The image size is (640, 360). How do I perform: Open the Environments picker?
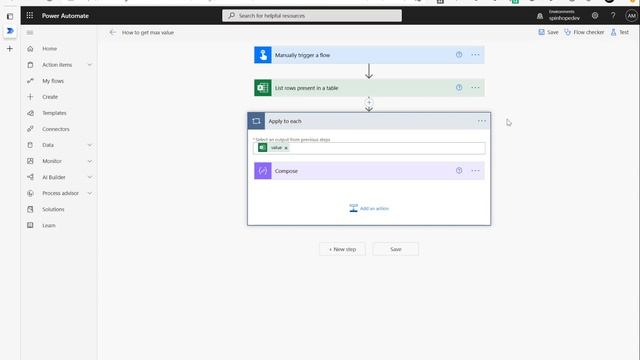pyautogui.click(x=564, y=16)
